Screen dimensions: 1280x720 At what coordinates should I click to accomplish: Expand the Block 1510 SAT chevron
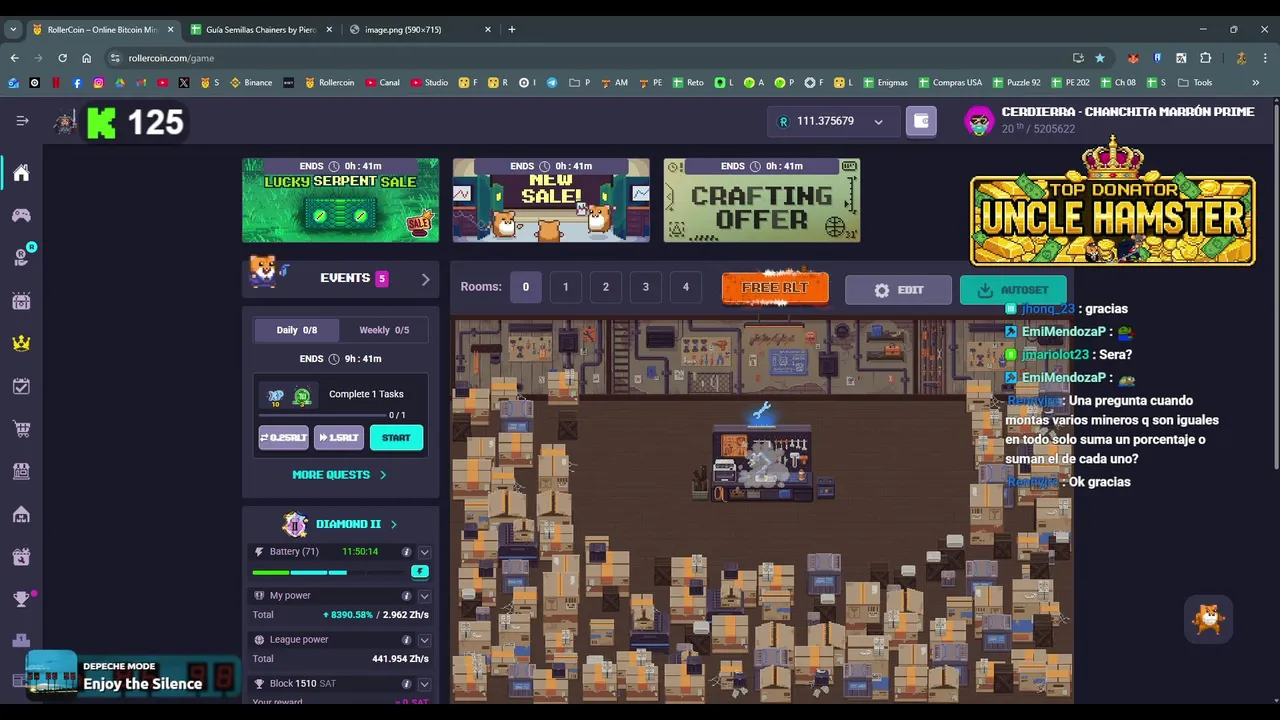tap(424, 684)
